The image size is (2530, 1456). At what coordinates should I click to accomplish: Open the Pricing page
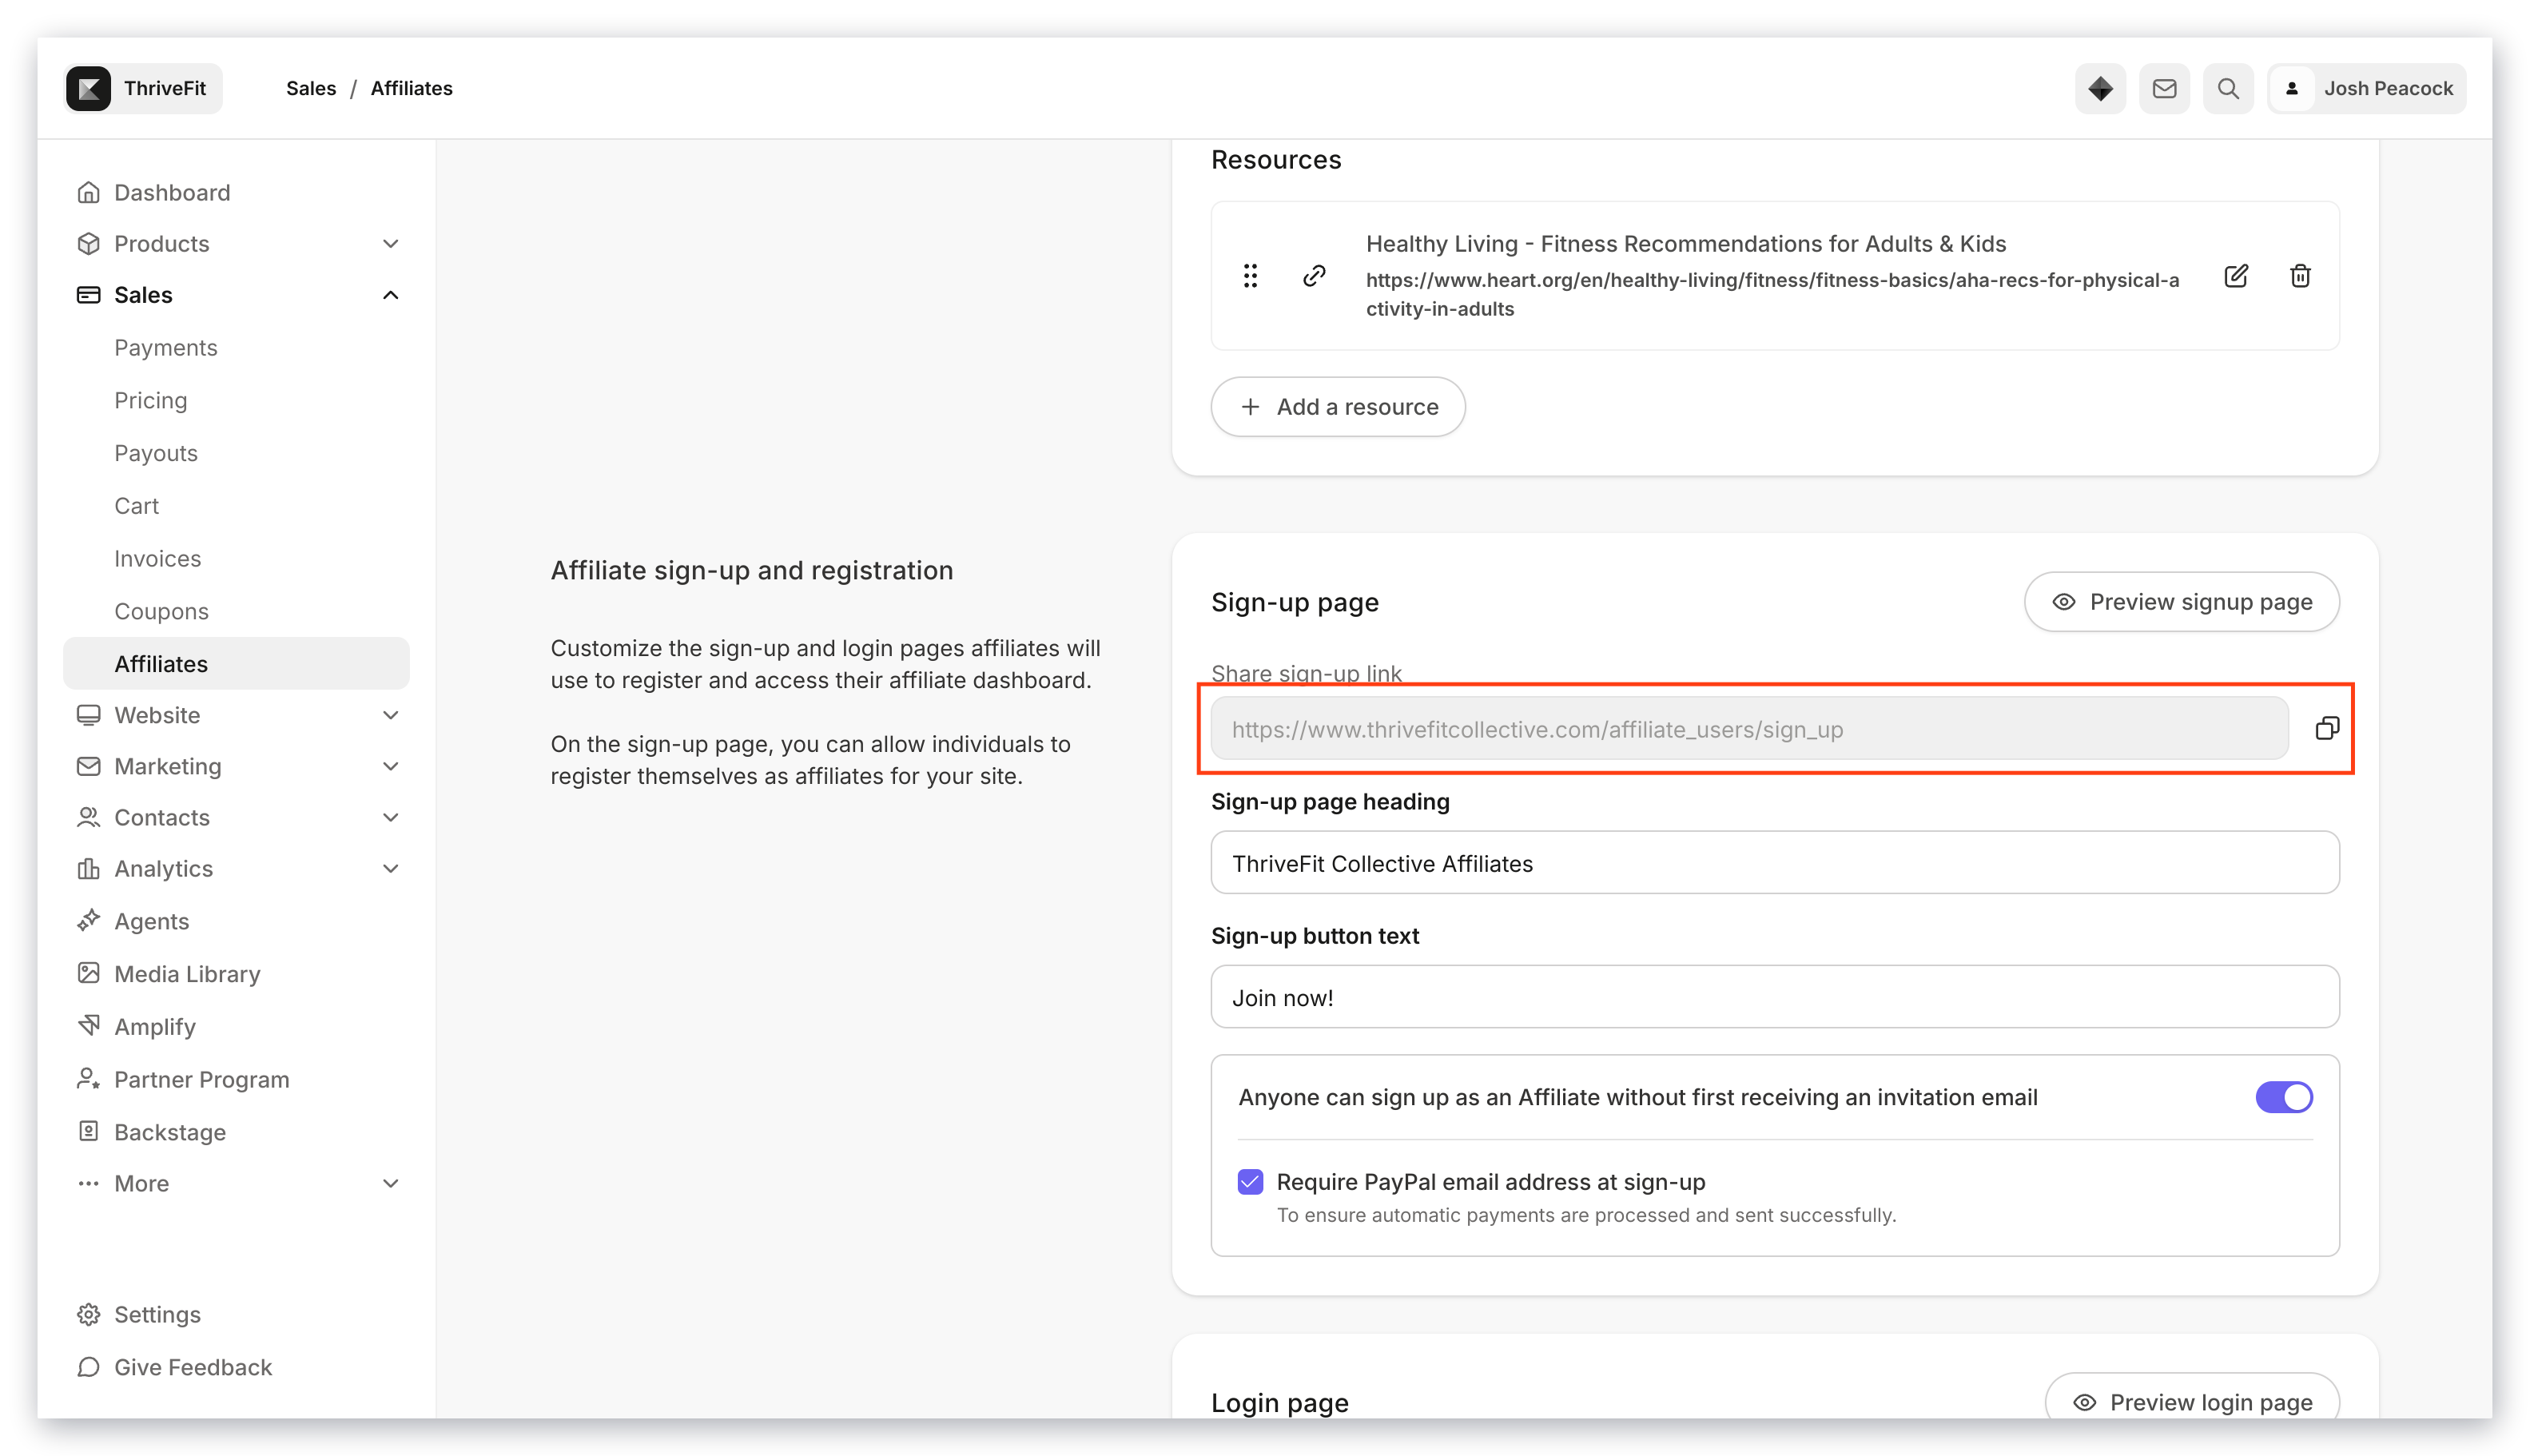tap(151, 400)
